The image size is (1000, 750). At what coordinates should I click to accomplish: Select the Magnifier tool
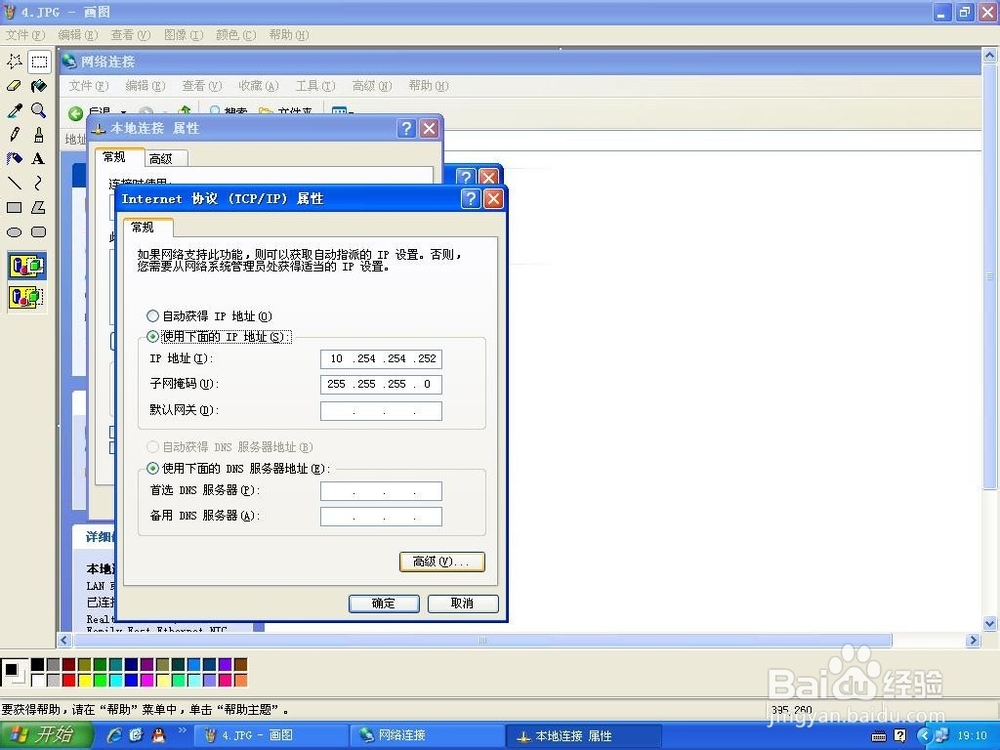(38, 110)
